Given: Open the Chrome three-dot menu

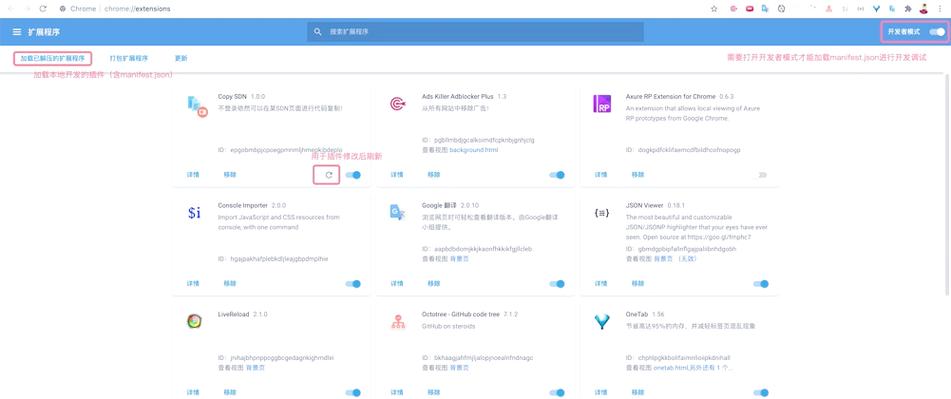Looking at the screenshot, I should click(x=939, y=8).
